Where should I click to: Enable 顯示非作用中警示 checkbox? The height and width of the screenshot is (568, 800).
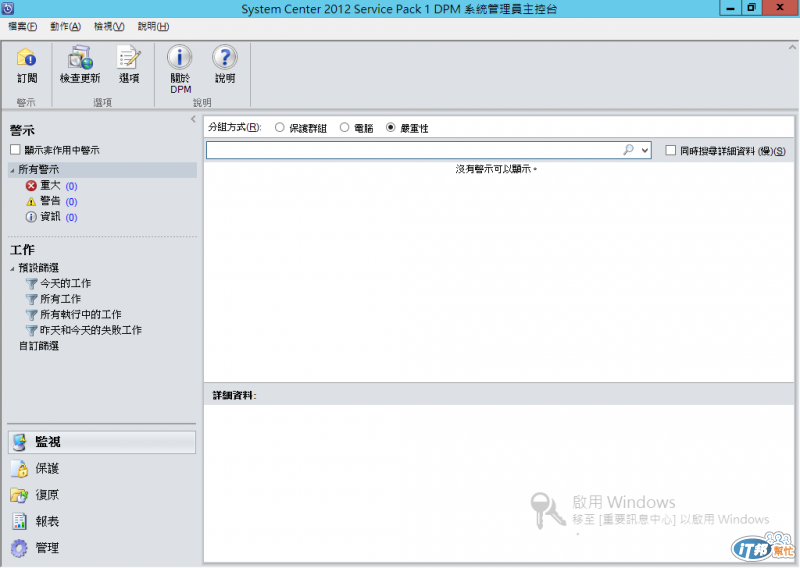tap(15, 150)
